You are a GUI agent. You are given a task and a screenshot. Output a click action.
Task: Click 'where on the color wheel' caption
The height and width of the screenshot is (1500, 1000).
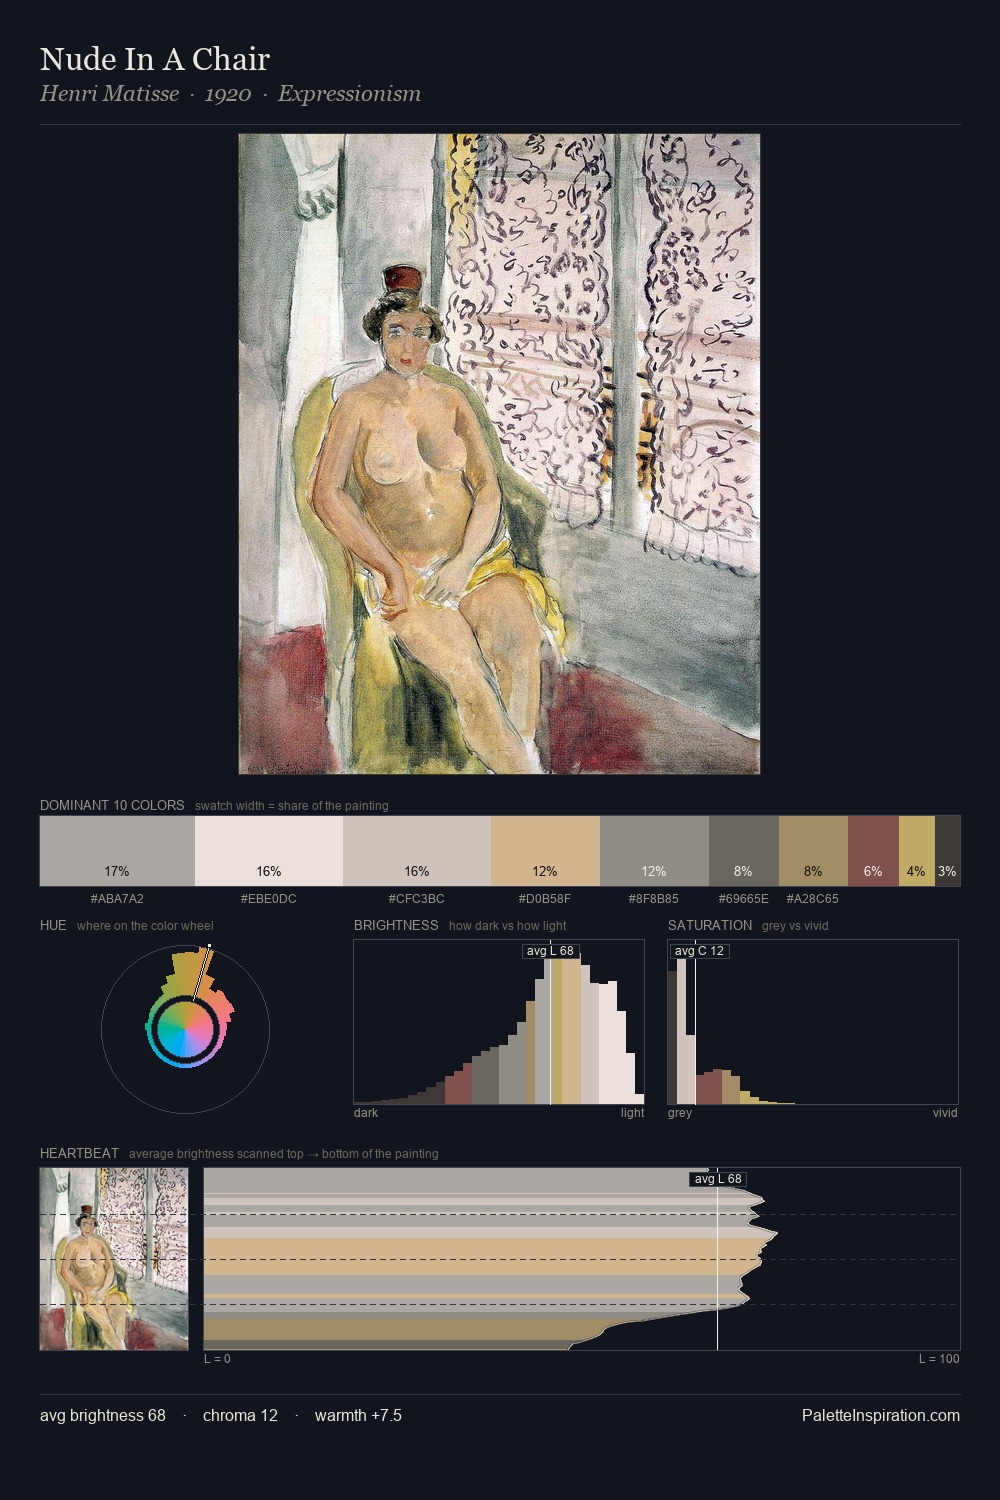[x=145, y=926]
